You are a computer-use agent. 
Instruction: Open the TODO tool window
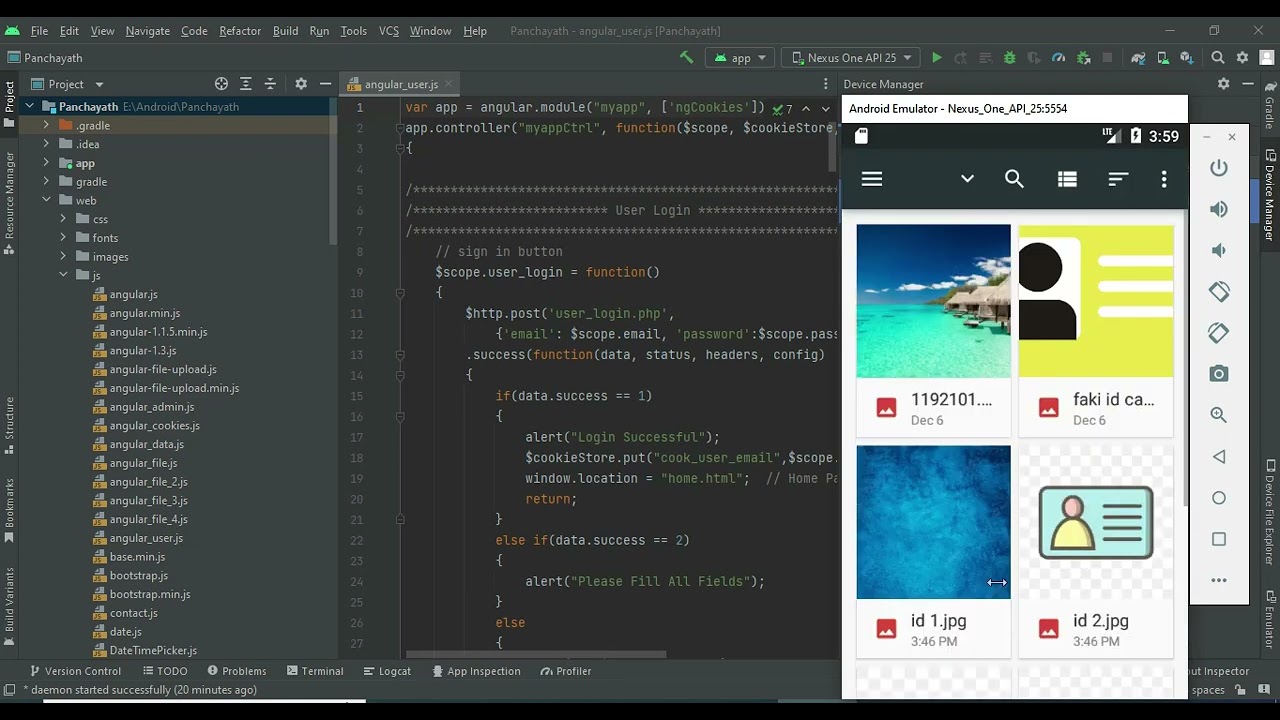164,671
